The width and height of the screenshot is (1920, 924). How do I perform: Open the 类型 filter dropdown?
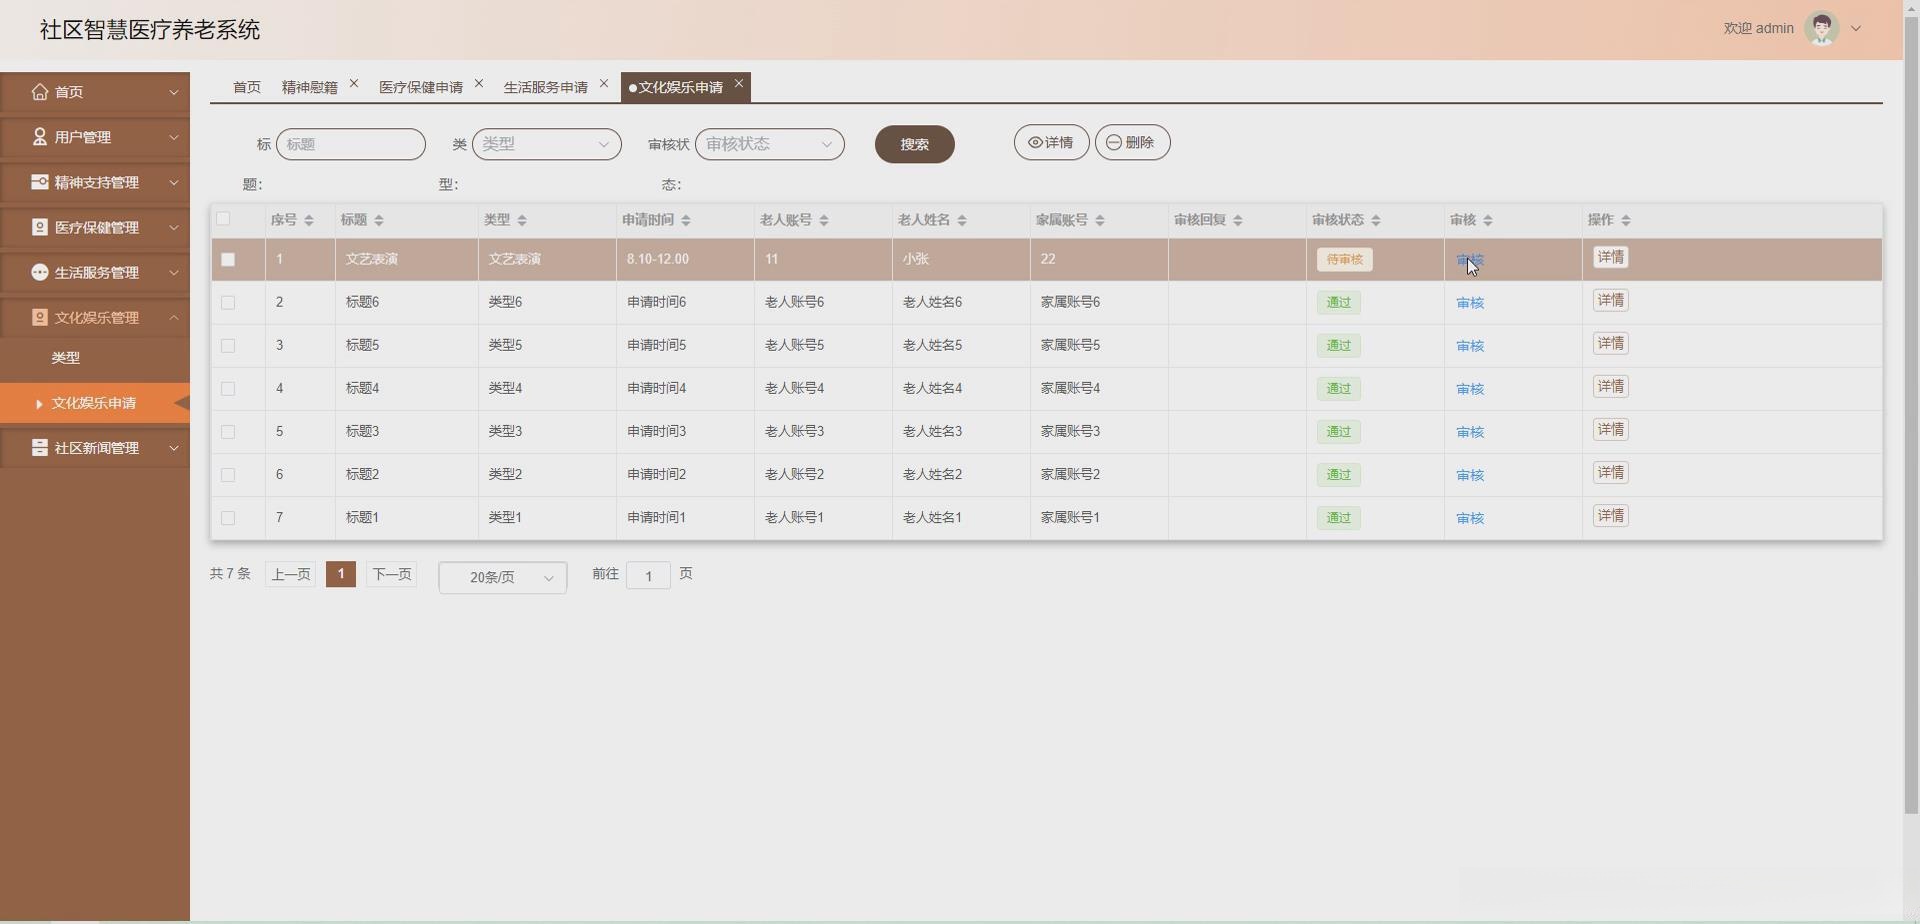coord(547,144)
